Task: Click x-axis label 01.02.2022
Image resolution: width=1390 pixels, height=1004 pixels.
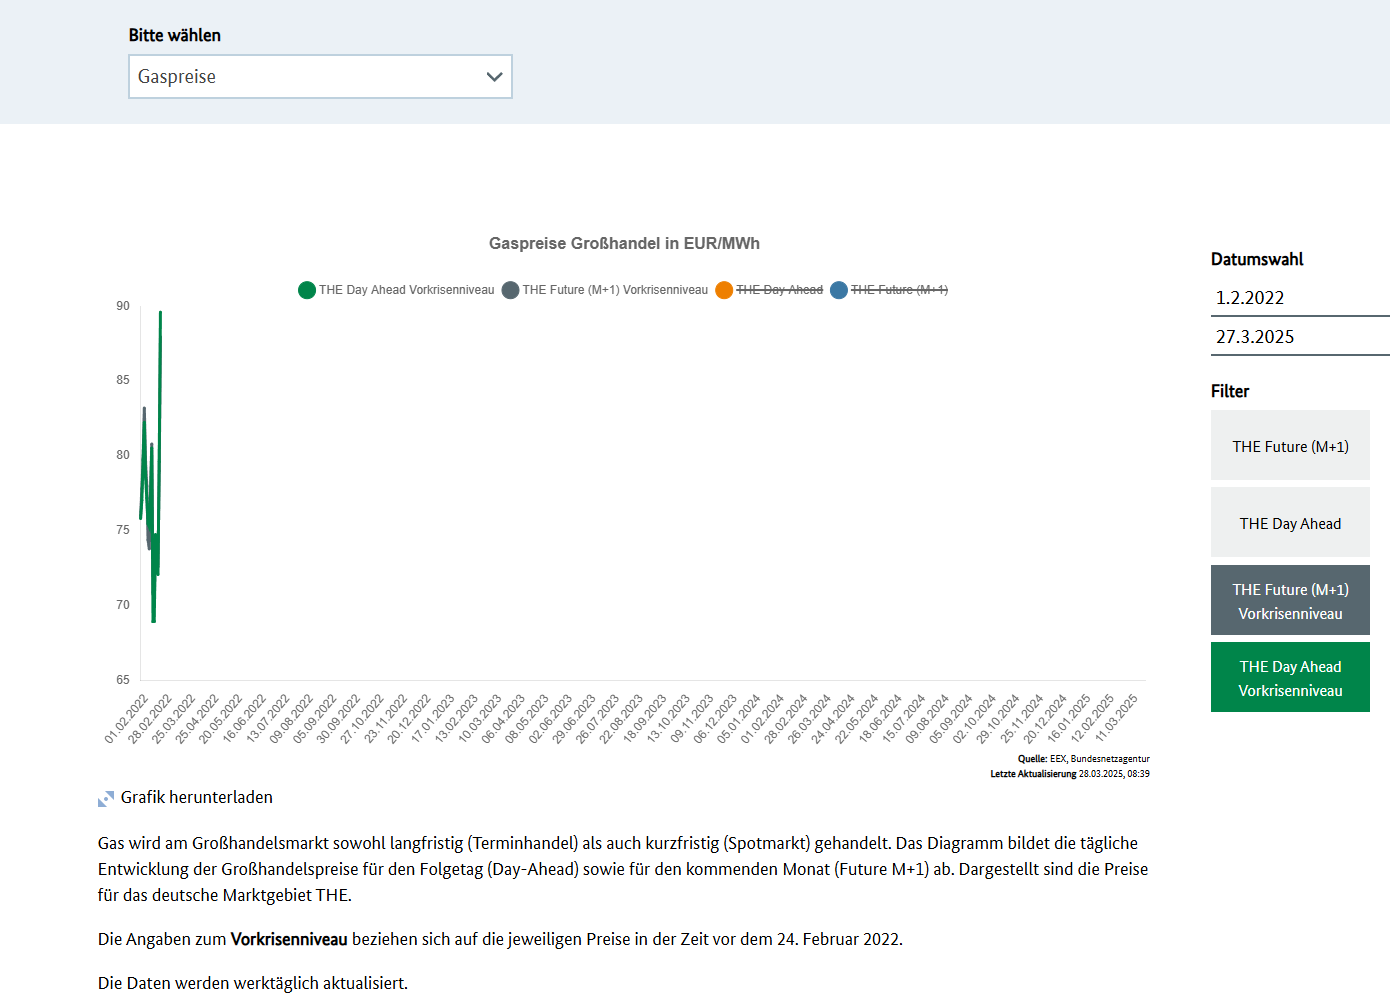Action: (127, 718)
